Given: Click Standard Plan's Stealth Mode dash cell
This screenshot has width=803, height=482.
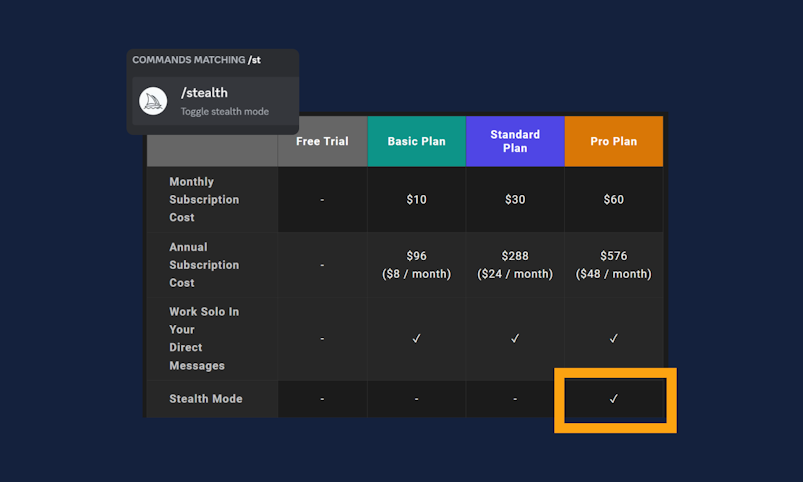Looking at the screenshot, I should pyautogui.click(x=515, y=399).
